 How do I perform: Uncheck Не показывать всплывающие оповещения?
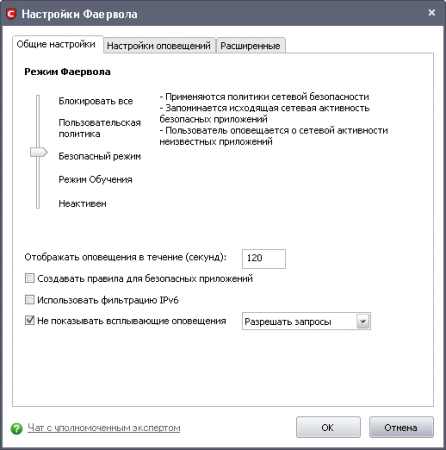click(30, 320)
